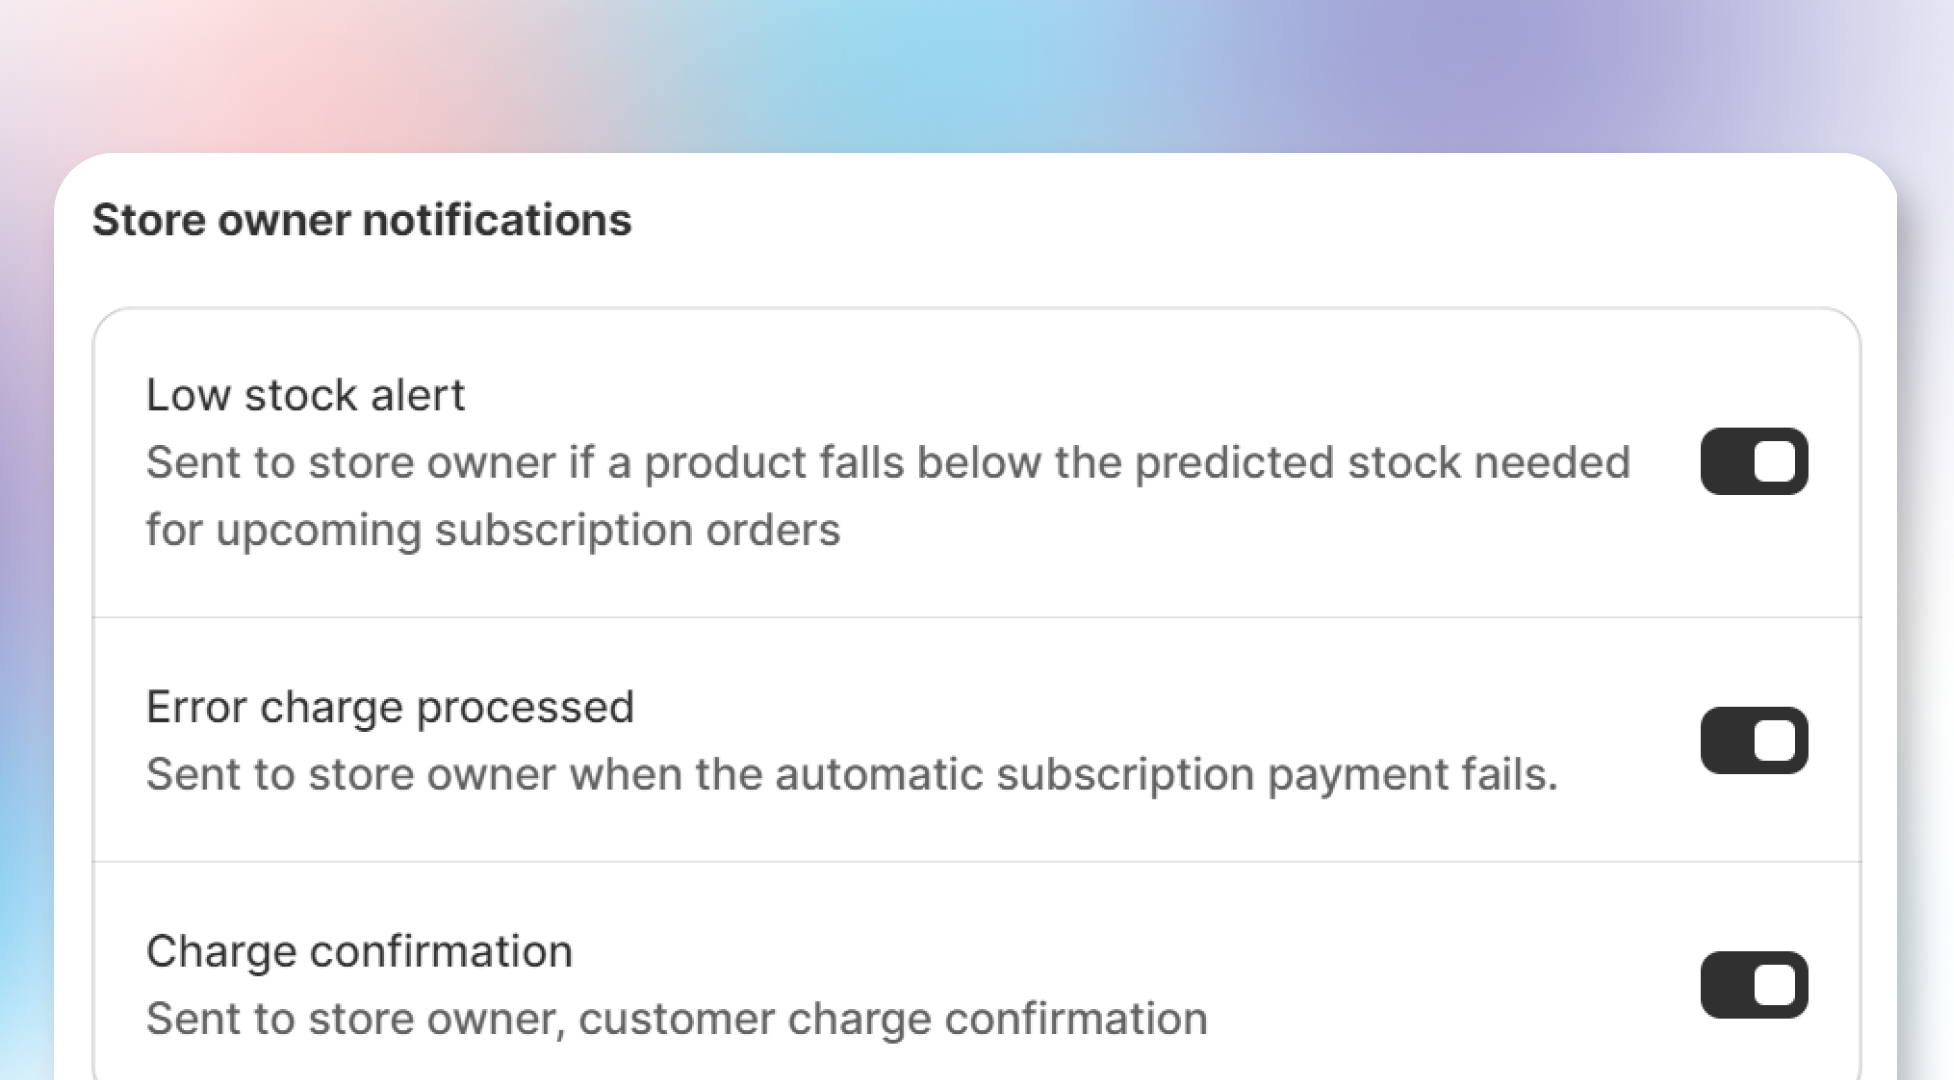Click the customer charge confirmation description

[677, 1019]
